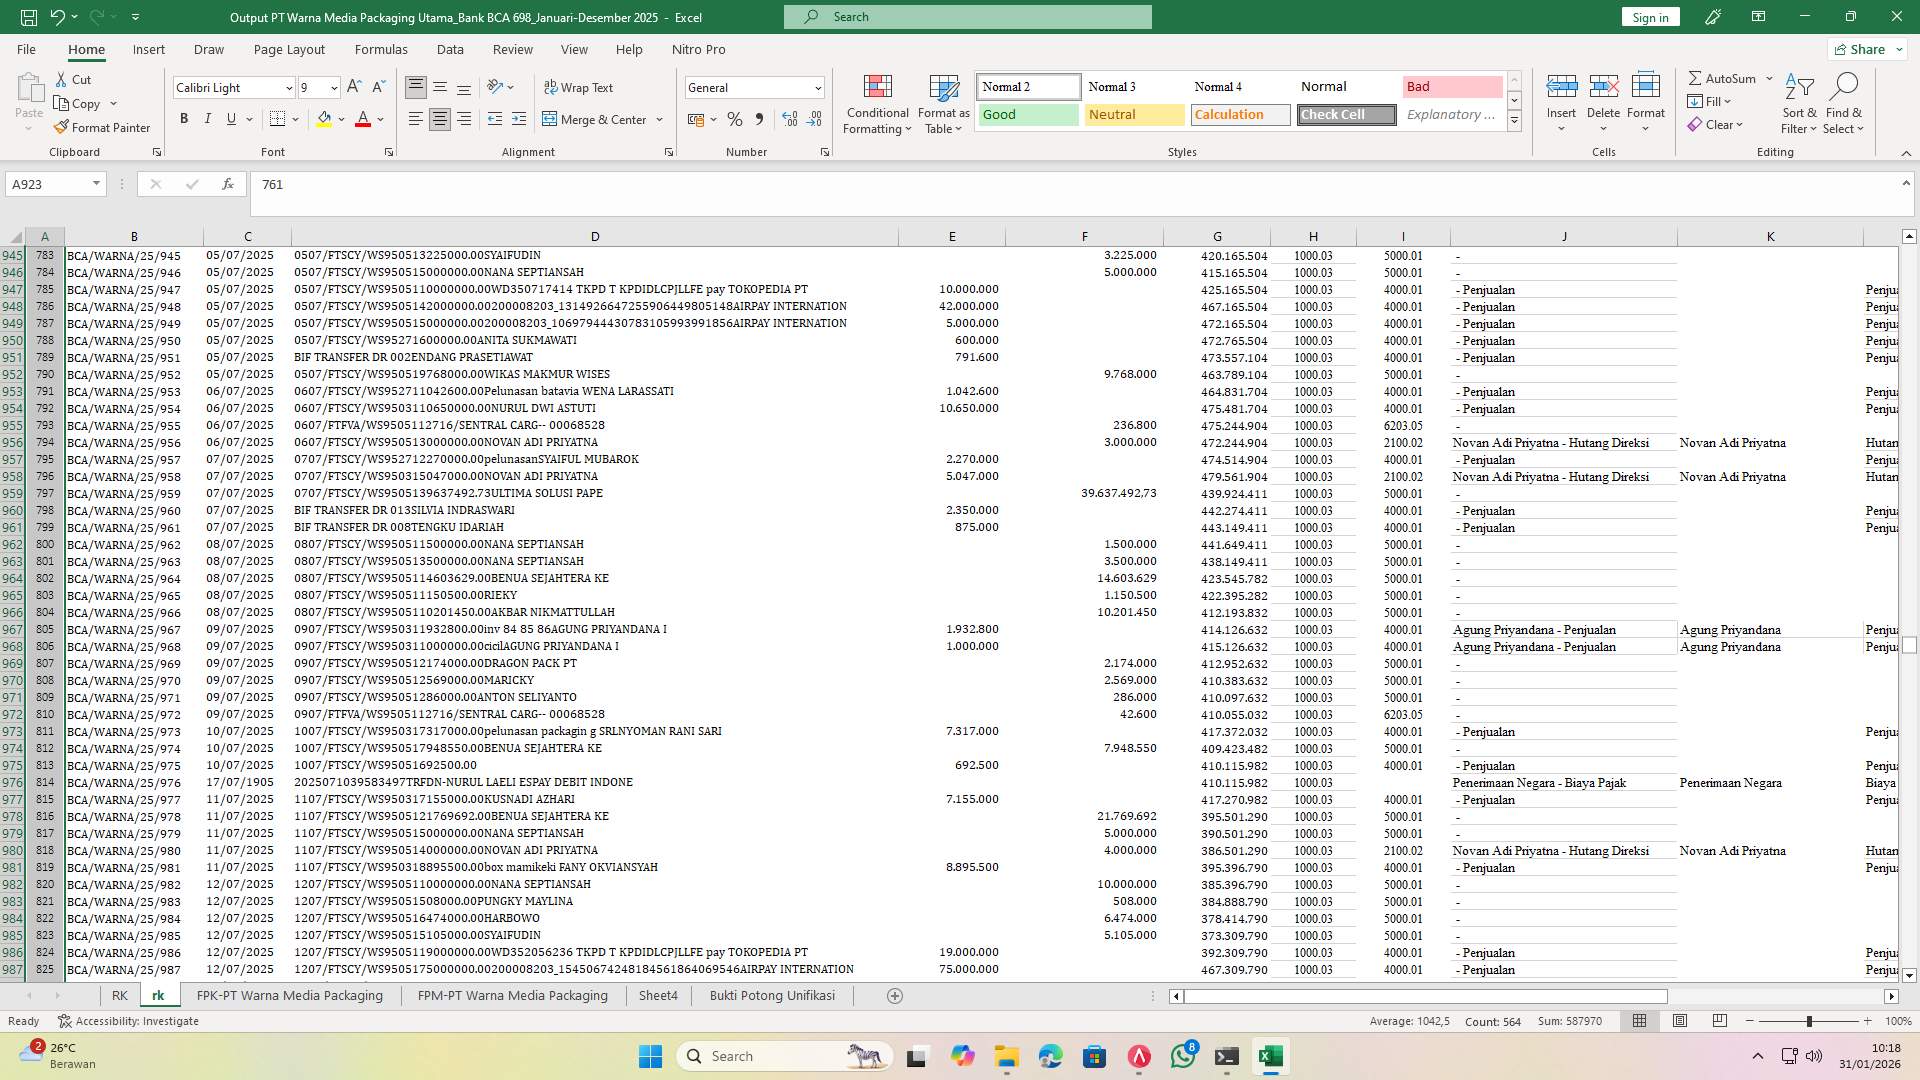Screen dimensions: 1920x1080
Task: Apply the Percent Style number format
Action: click(x=735, y=118)
